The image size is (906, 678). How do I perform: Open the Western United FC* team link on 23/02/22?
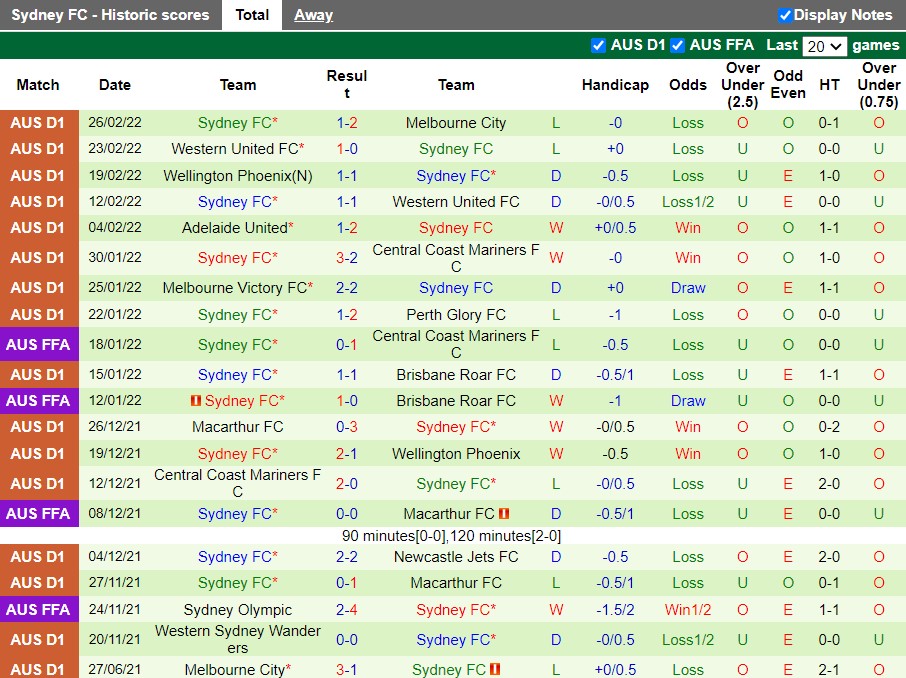tap(237, 149)
